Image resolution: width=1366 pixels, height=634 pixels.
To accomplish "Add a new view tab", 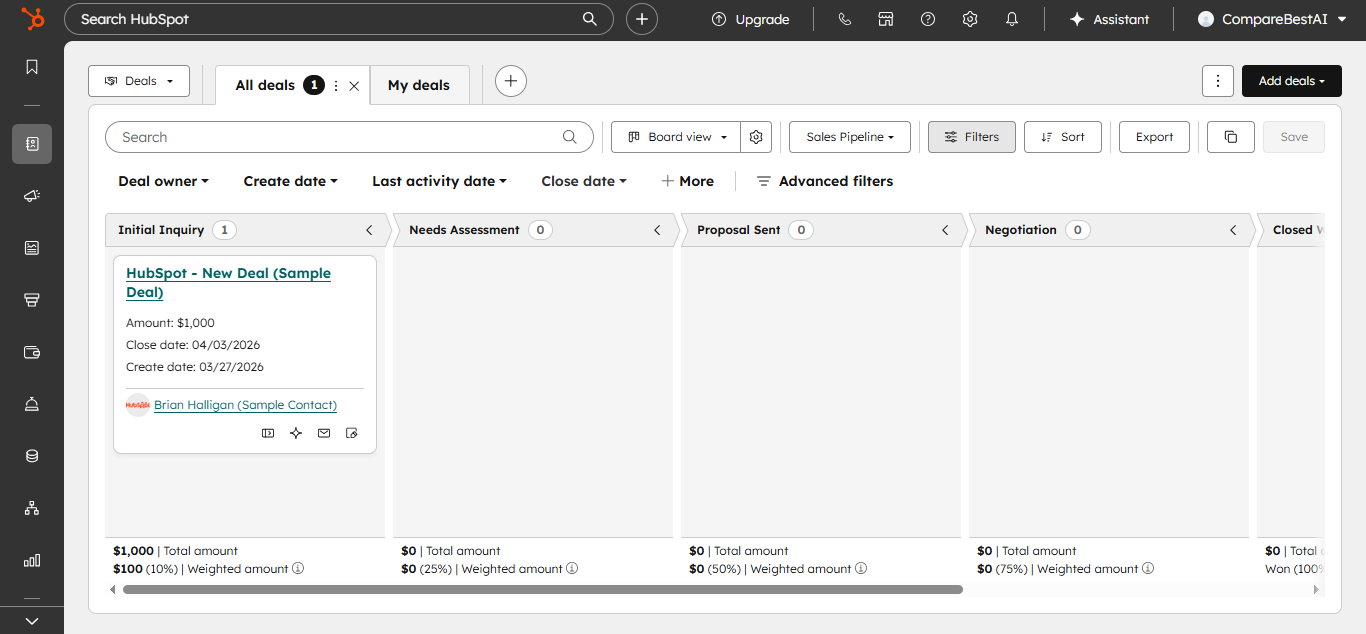I will pos(511,81).
